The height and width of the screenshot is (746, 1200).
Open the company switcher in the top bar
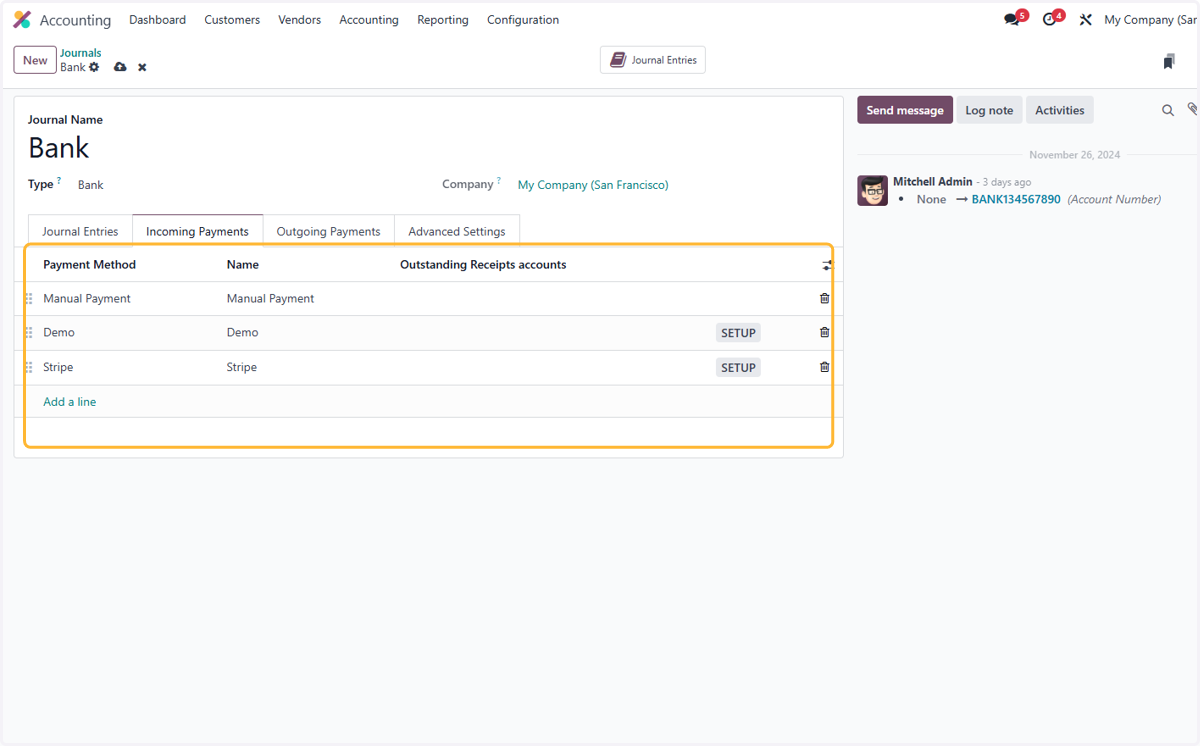point(1150,20)
